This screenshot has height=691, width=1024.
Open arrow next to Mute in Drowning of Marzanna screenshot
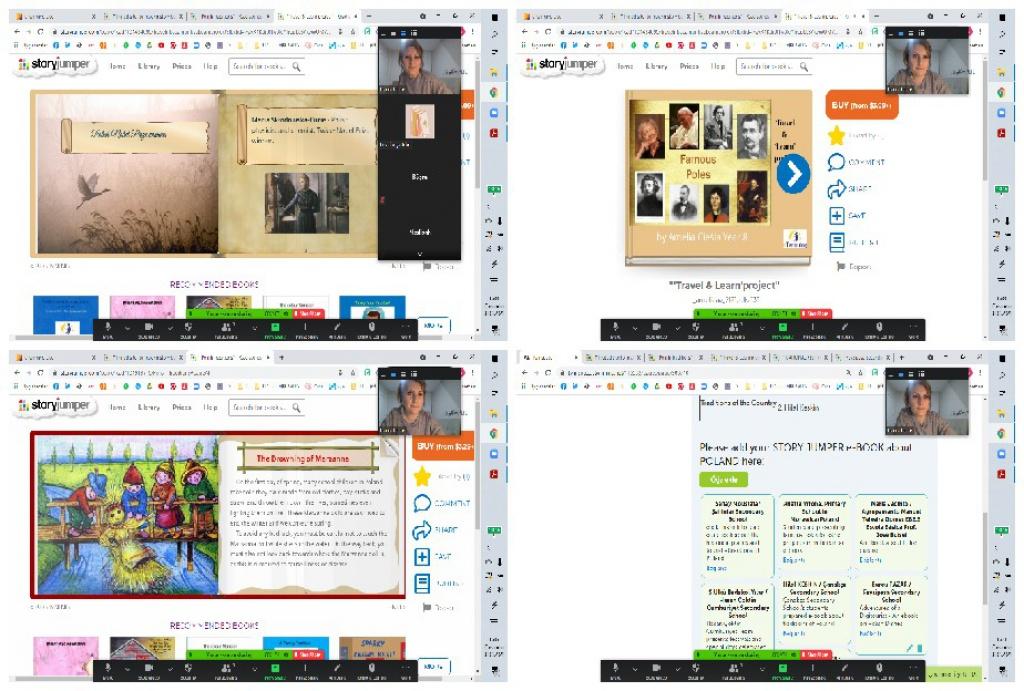(x=127, y=669)
